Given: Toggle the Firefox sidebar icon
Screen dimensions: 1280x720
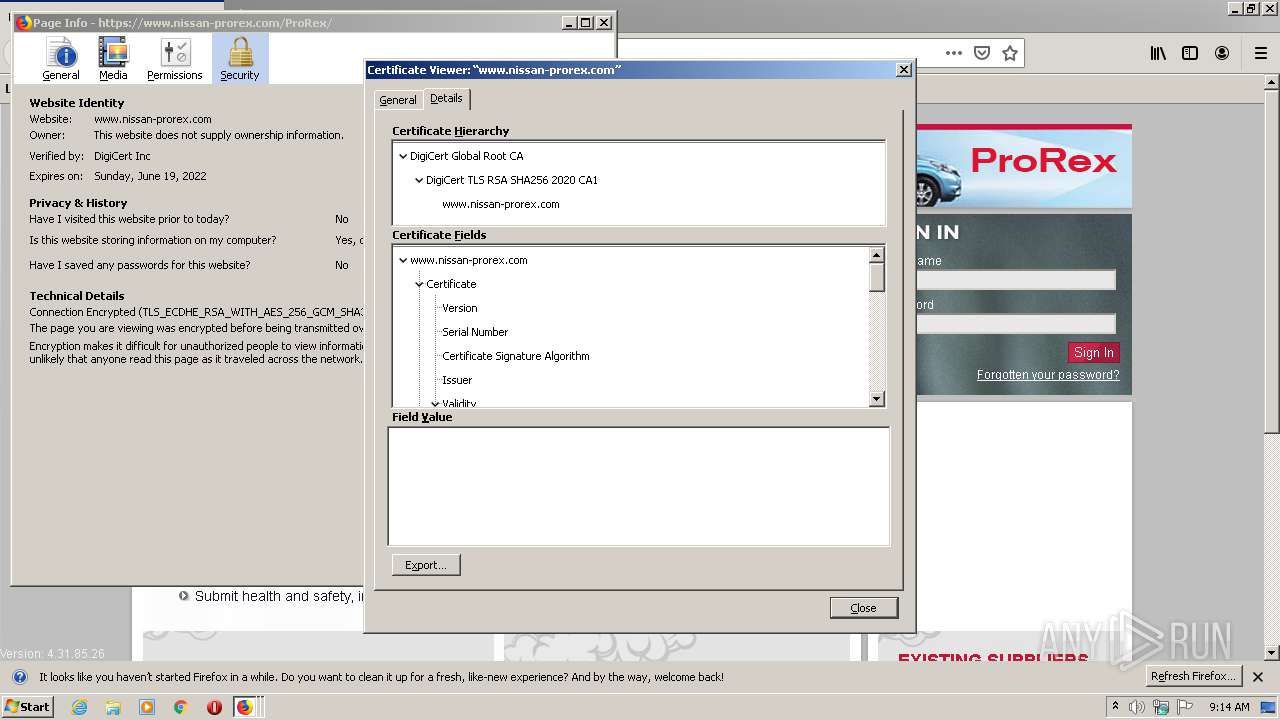Looking at the screenshot, I should coord(1190,53).
